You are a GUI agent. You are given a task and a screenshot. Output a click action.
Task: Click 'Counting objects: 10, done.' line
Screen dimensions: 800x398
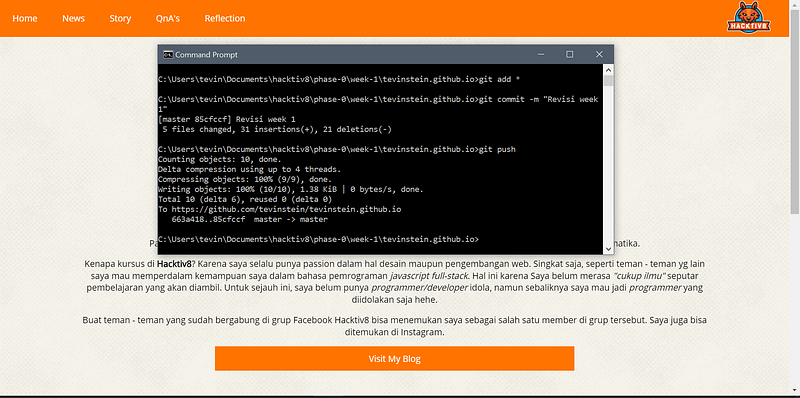pyautogui.click(x=219, y=160)
